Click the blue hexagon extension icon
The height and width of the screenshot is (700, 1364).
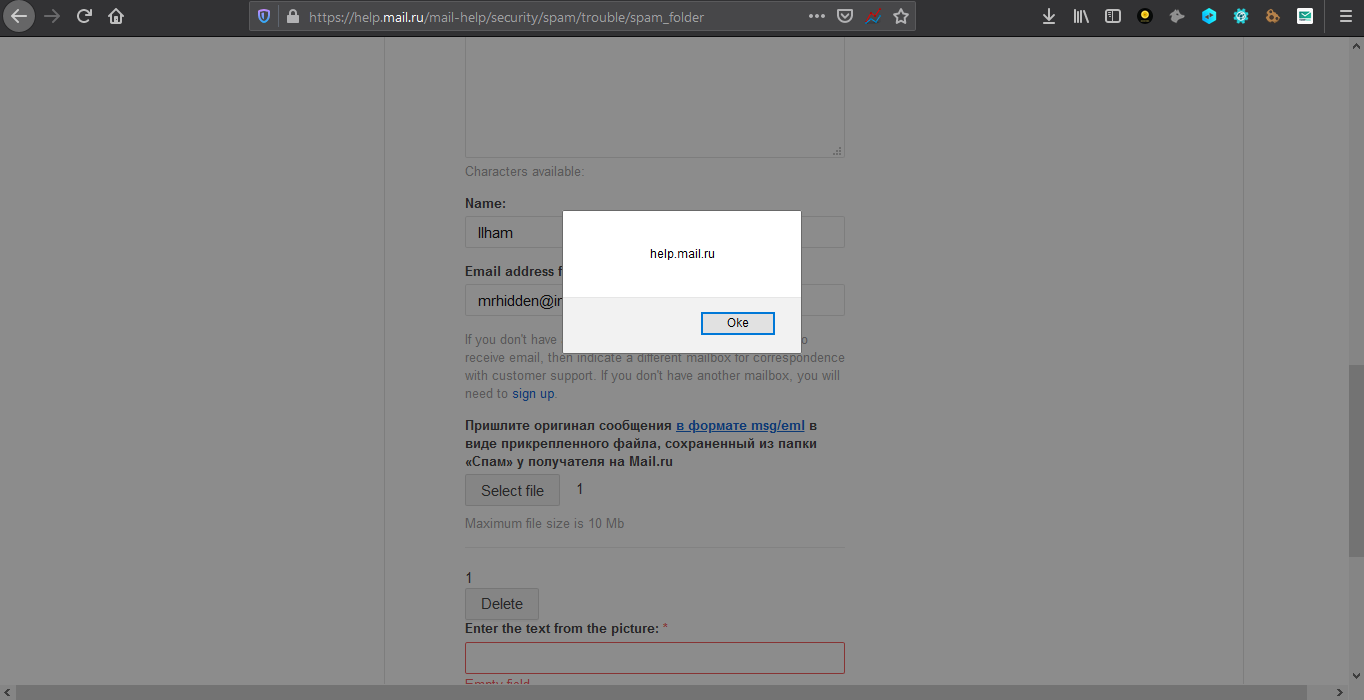click(1208, 16)
